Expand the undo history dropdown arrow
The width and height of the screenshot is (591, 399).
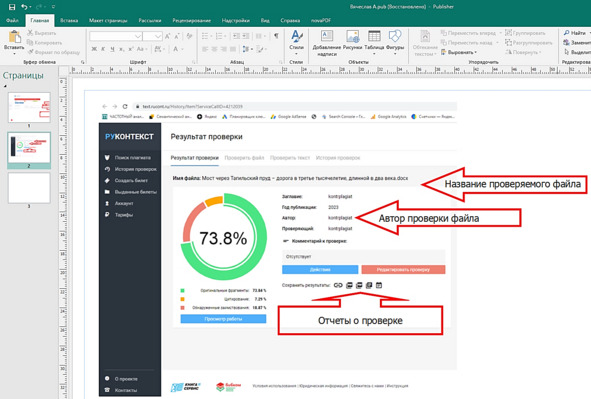(31, 7)
